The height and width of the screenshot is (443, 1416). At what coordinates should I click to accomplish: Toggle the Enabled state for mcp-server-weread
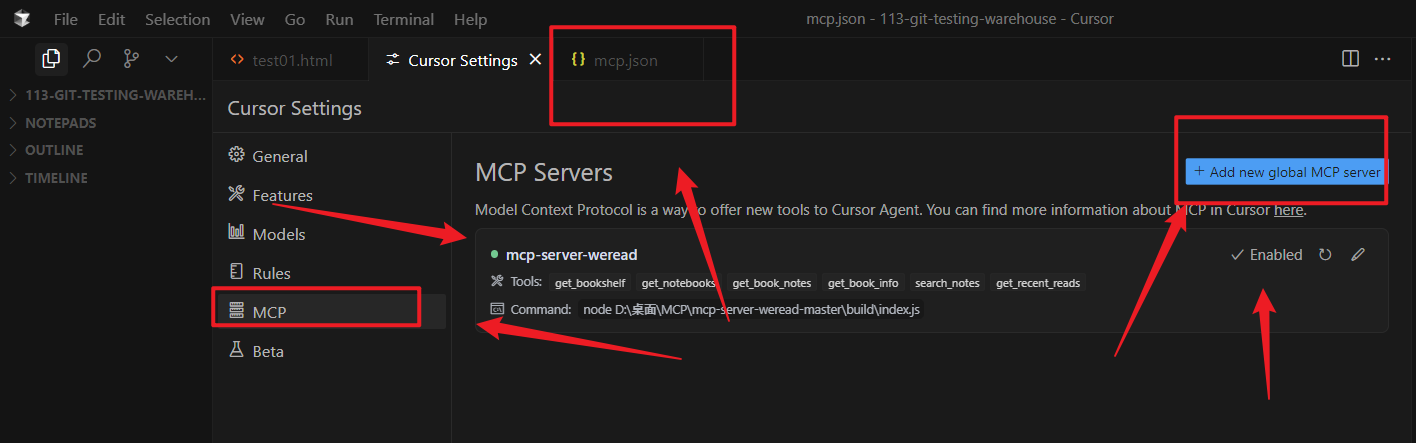pos(1266,255)
